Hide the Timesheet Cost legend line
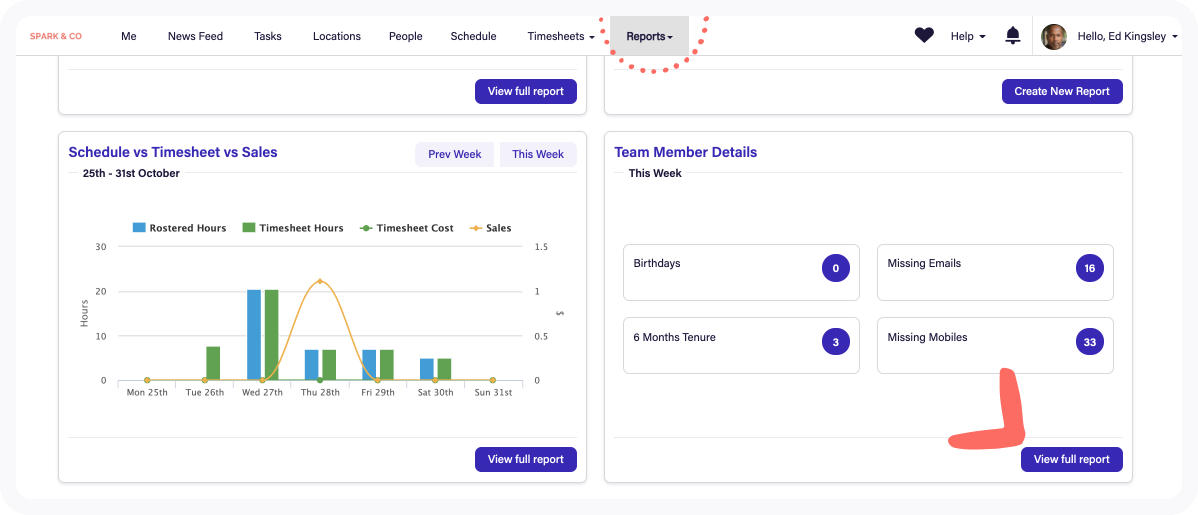Screen dimensions: 1198x515 (x=406, y=228)
